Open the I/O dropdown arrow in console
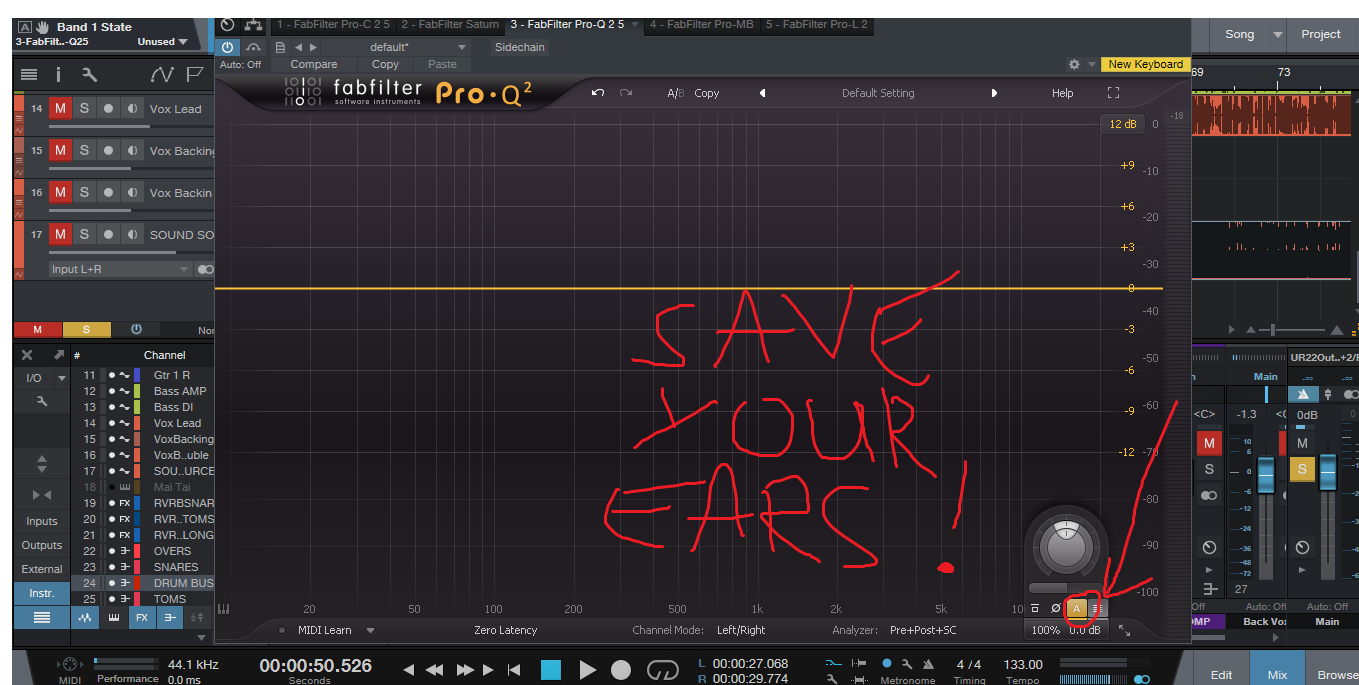The width and height of the screenshot is (1359, 685). [62, 378]
